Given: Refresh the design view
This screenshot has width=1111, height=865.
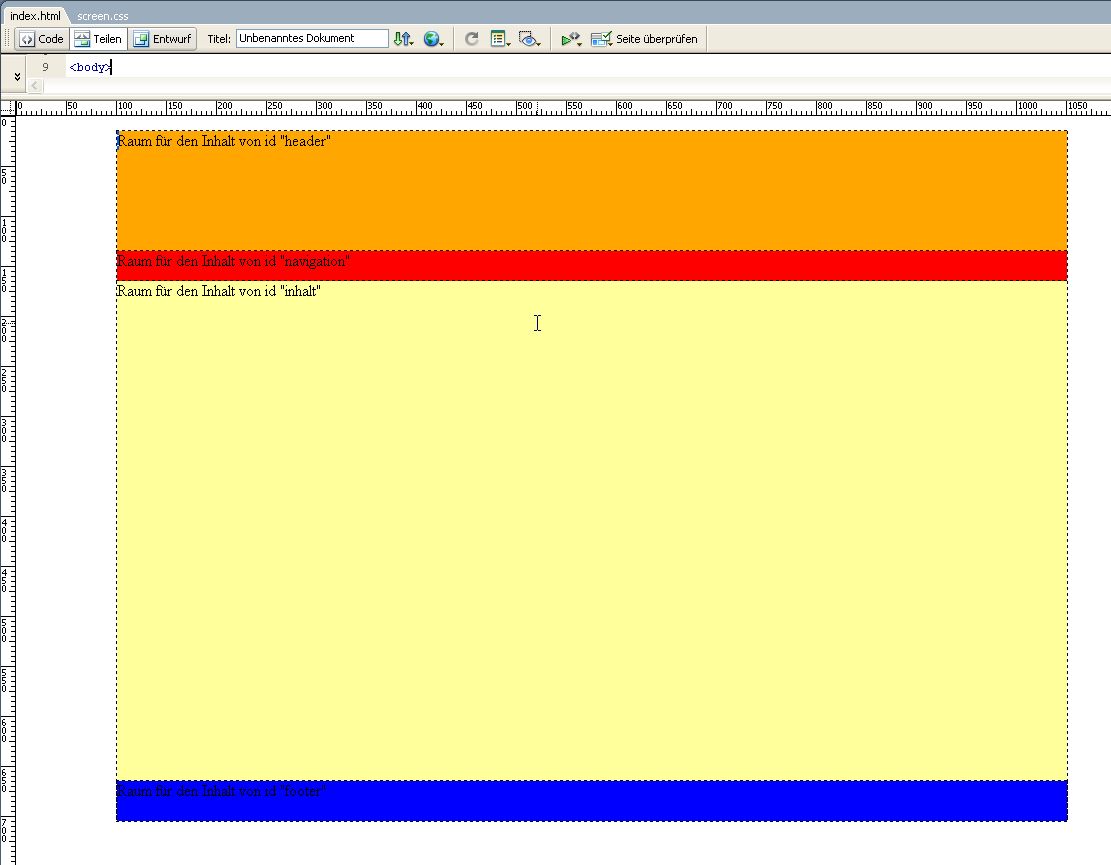Looking at the screenshot, I should point(472,39).
